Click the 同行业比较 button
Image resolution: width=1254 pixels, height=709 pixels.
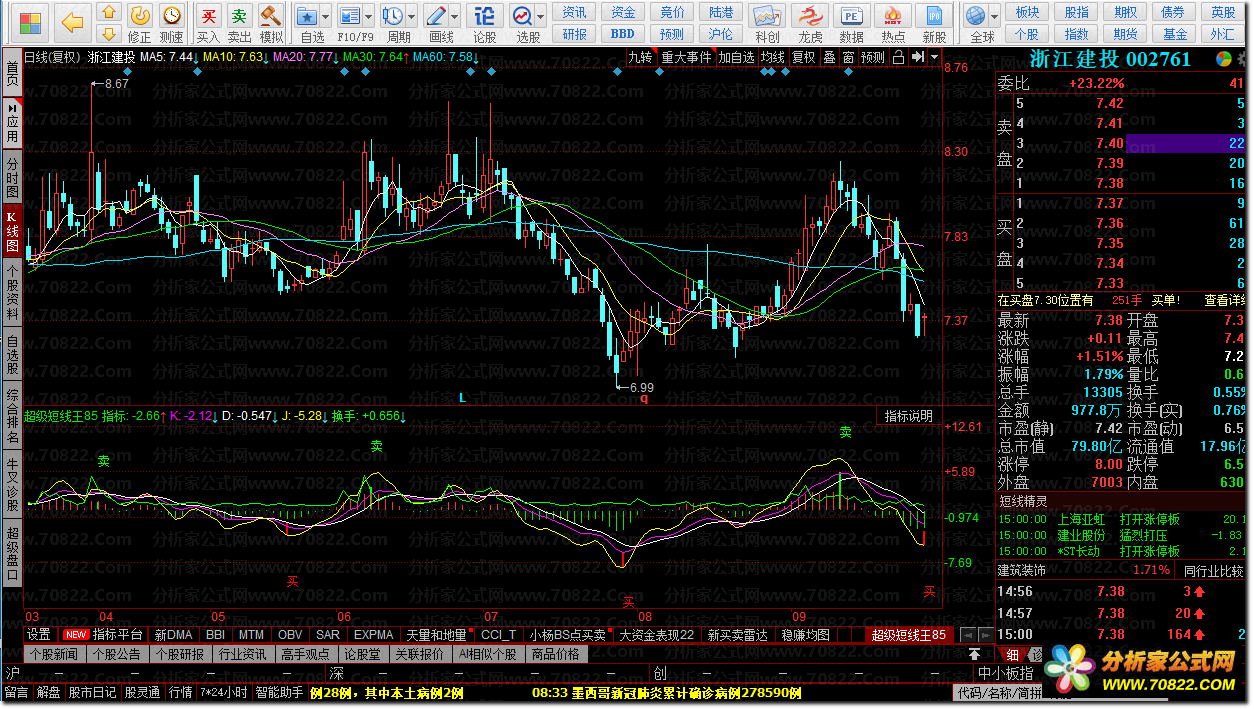tap(1214, 570)
